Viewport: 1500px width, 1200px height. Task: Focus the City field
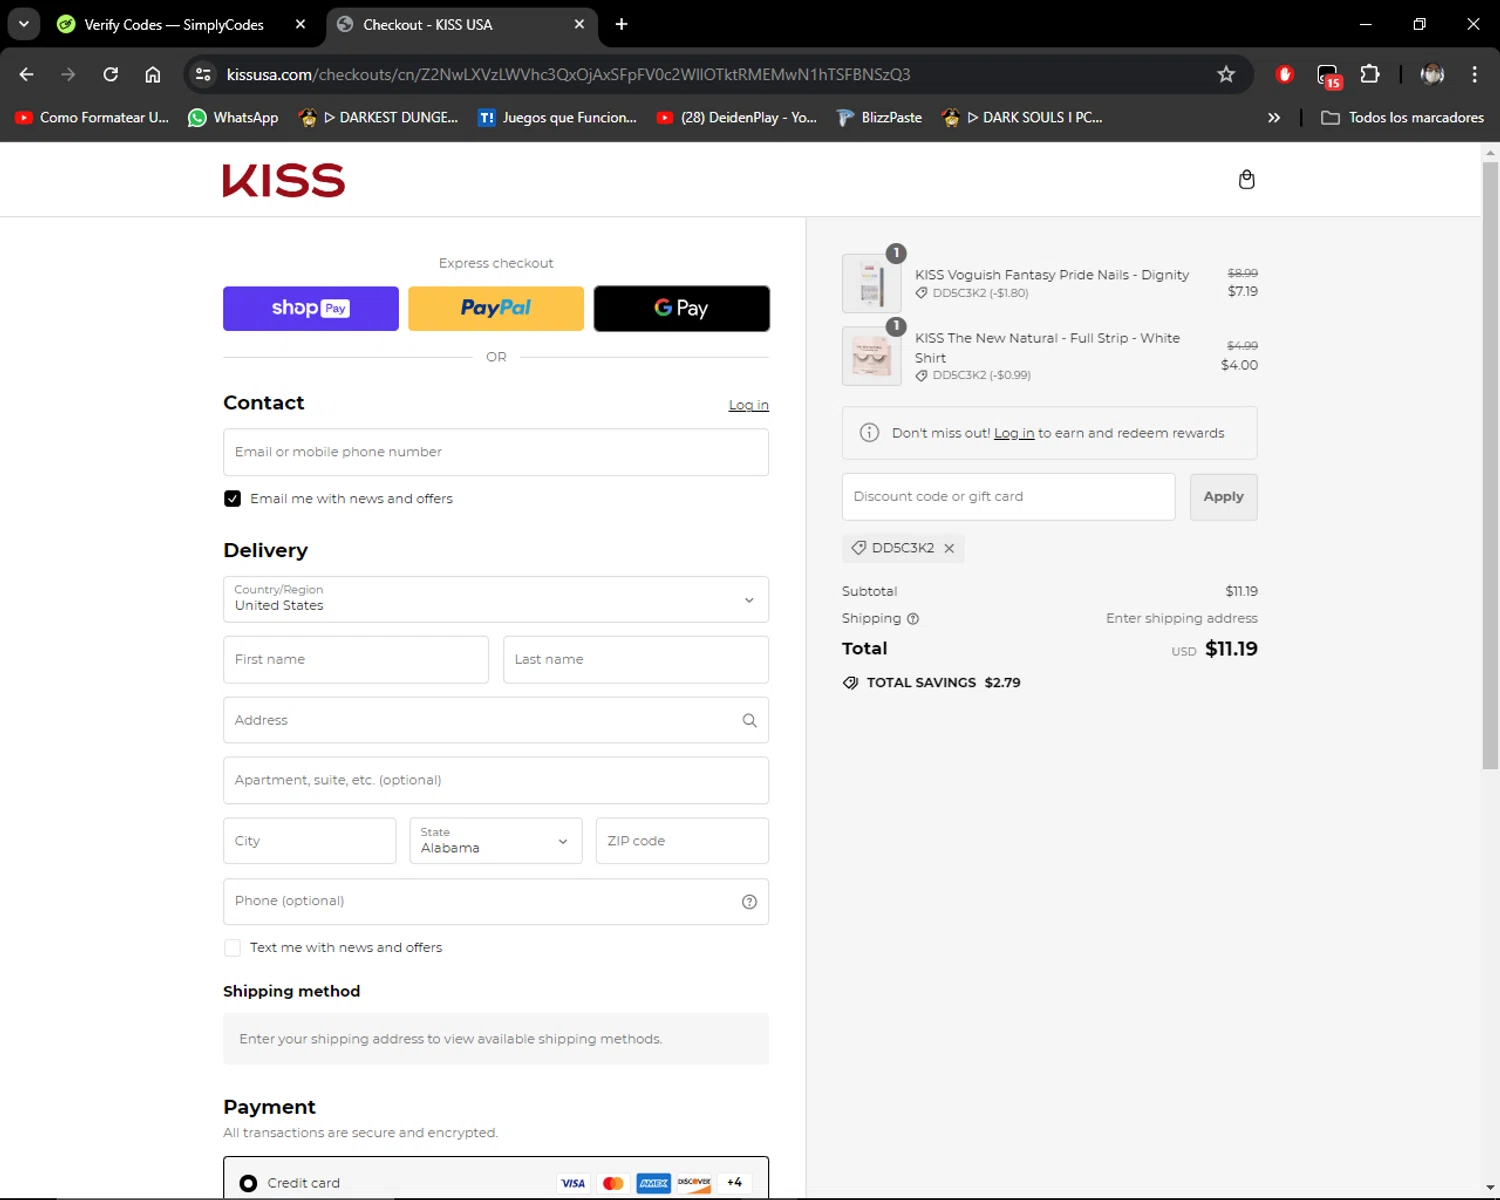click(x=310, y=841)
